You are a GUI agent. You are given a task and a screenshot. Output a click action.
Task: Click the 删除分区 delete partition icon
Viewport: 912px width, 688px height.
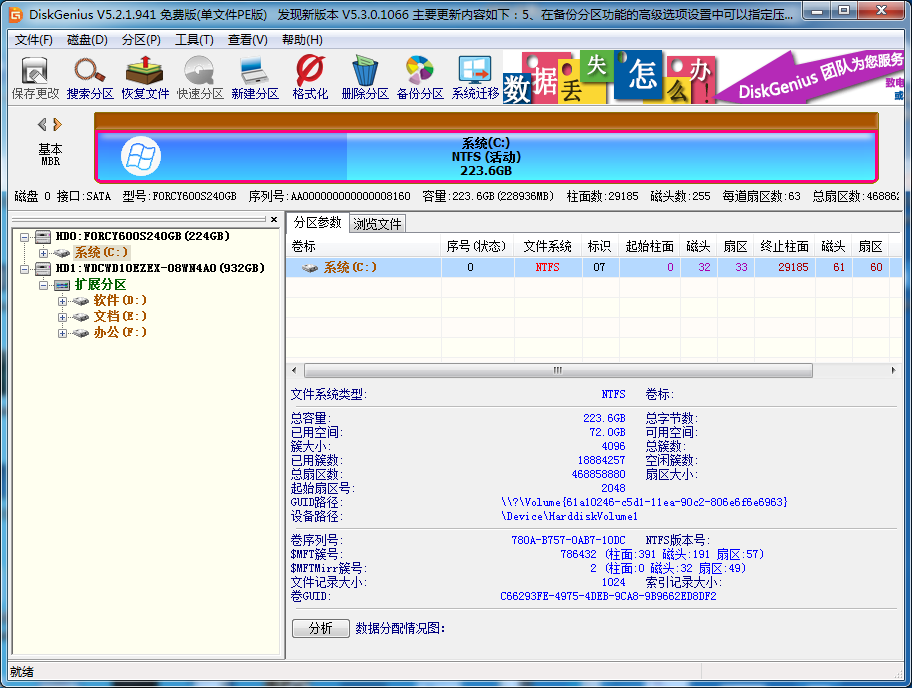point(364,77)
